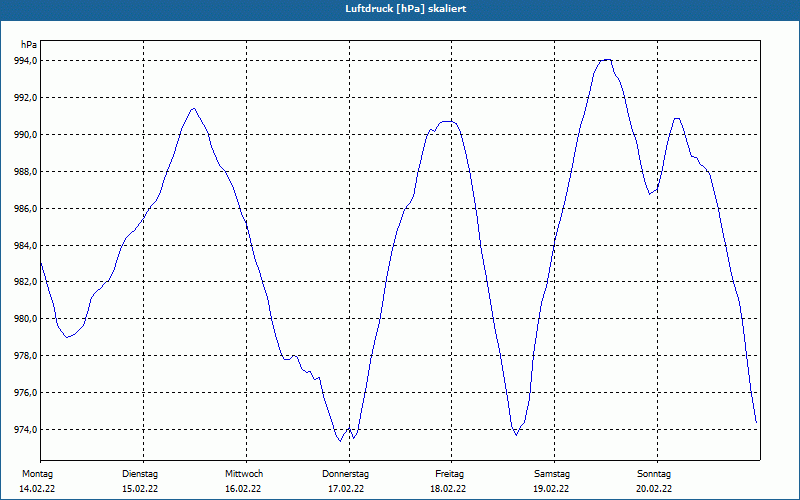The width and height of the screenshot is (800, 500).
Task: Click the 14.02.22 date label
Action: pos(37,489)
